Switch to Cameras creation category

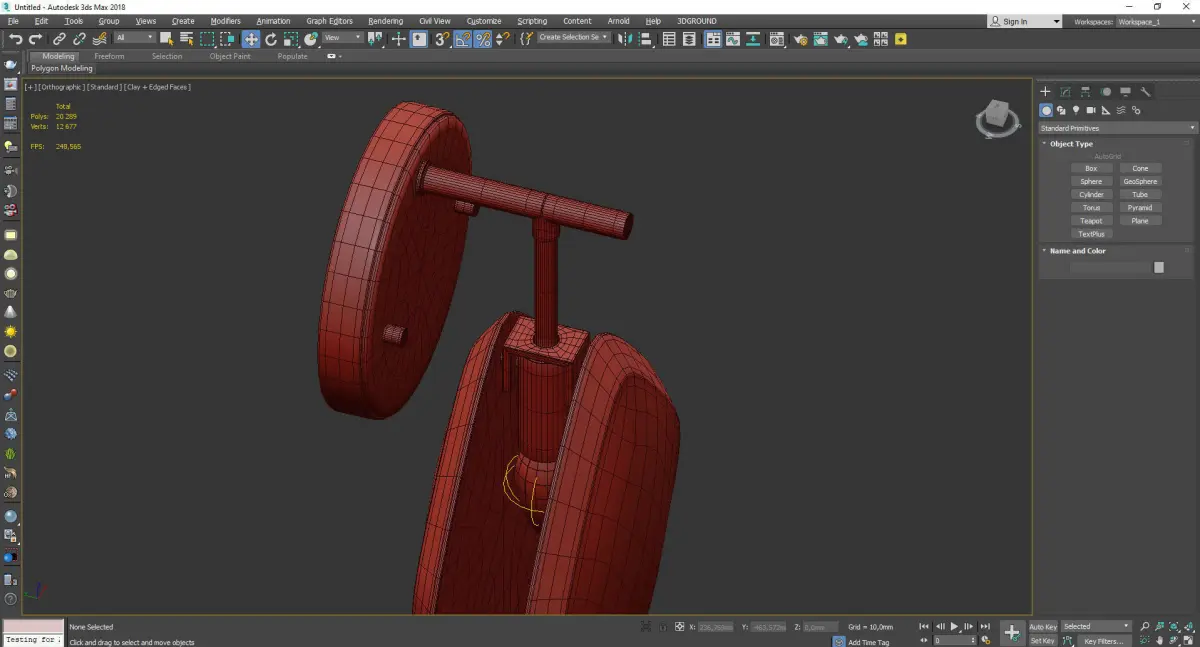pyautogui.click(x=1091, y=110)
